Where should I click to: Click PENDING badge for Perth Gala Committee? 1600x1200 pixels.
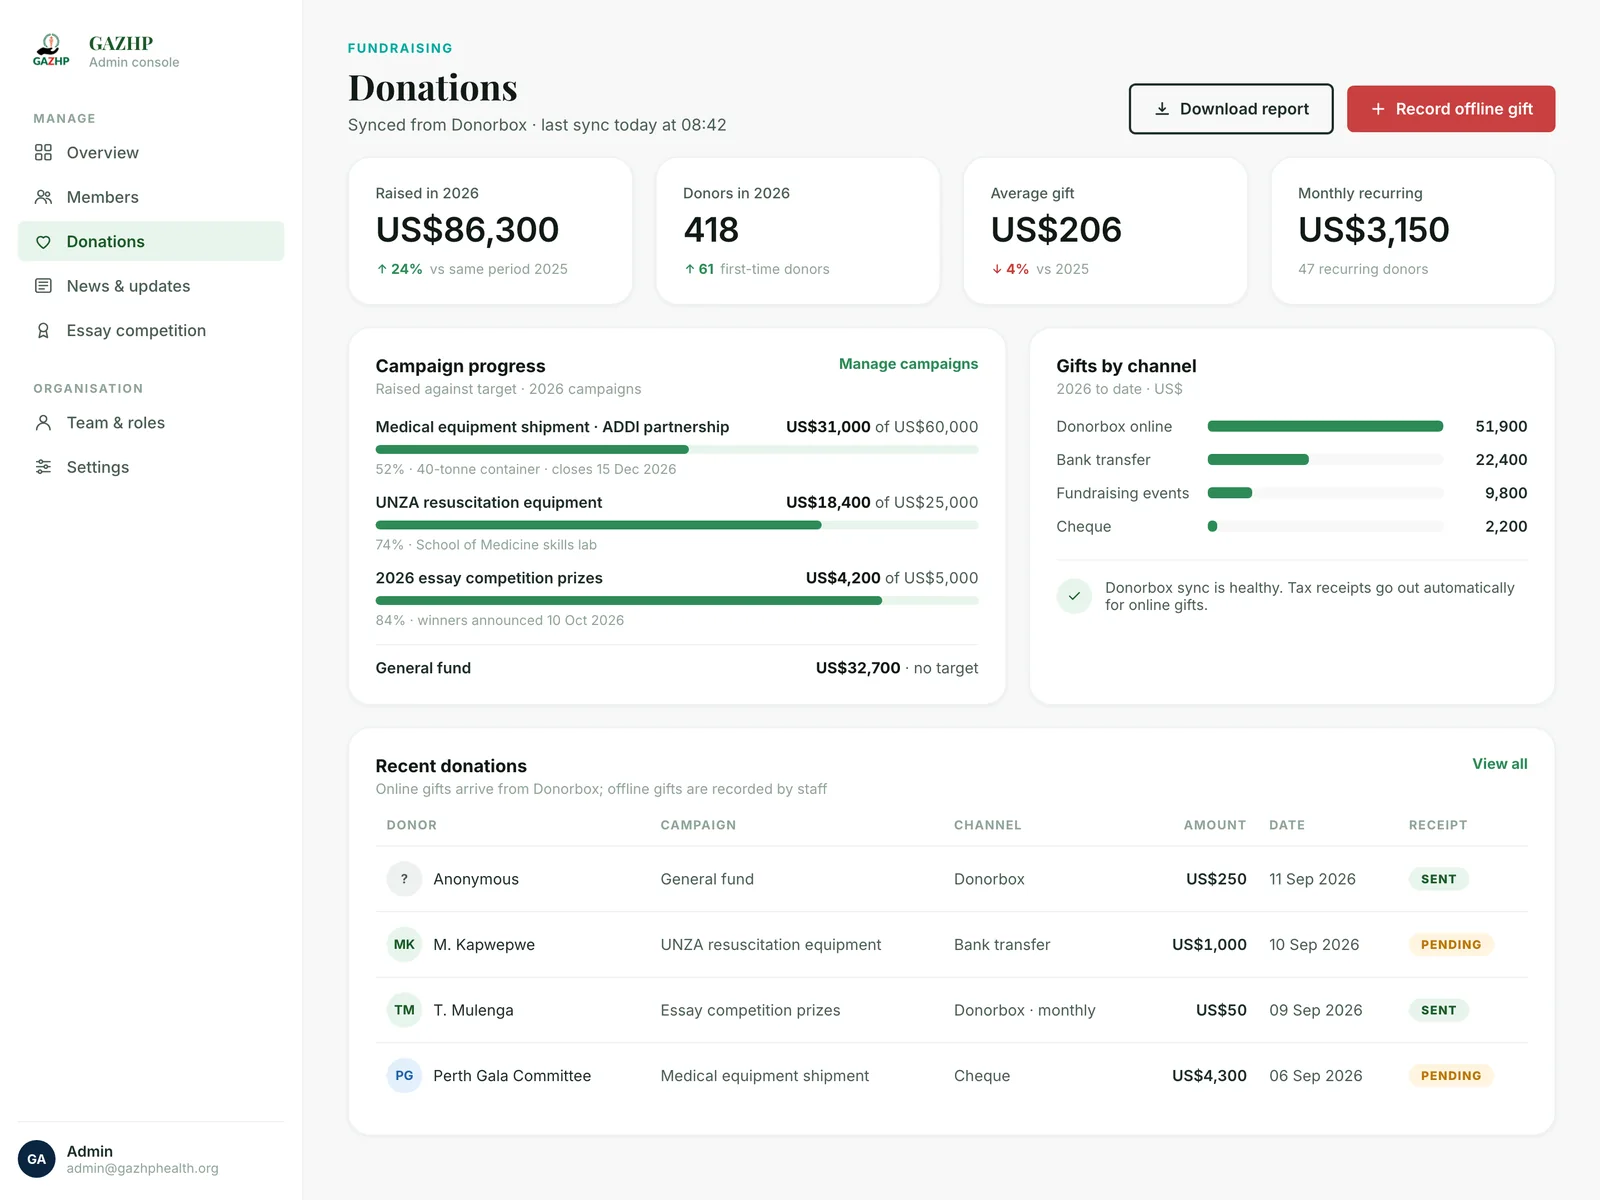1451,1076
